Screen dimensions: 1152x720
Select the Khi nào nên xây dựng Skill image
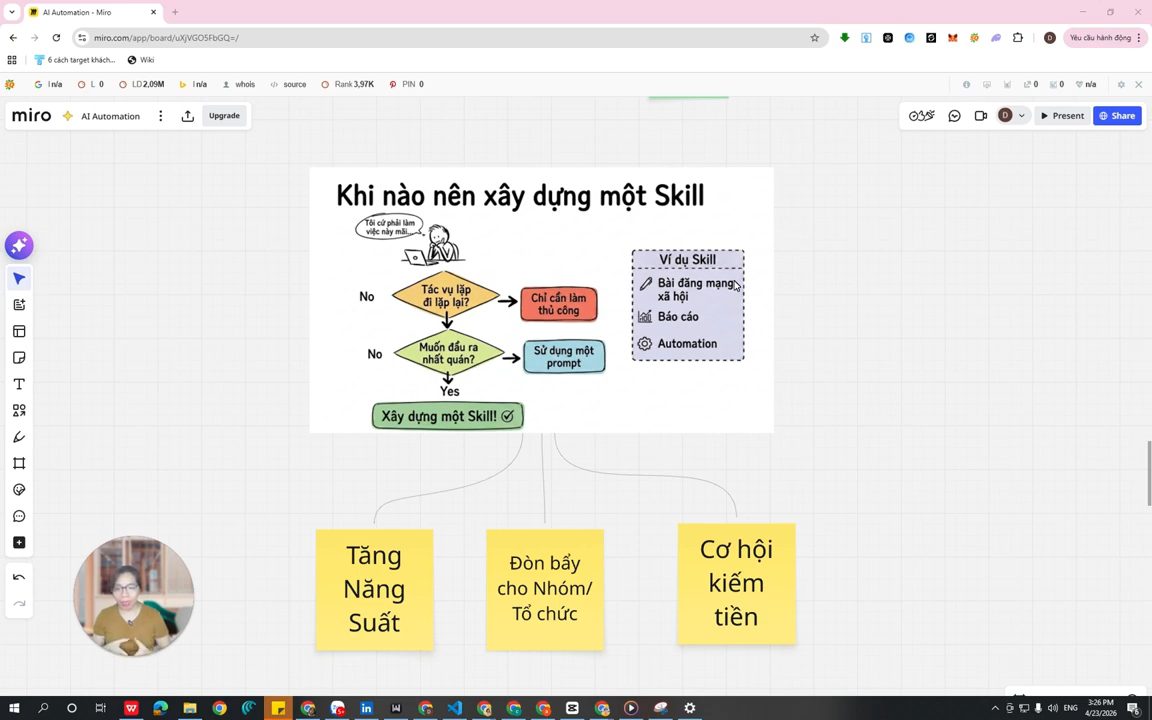[x=541, y=300]
